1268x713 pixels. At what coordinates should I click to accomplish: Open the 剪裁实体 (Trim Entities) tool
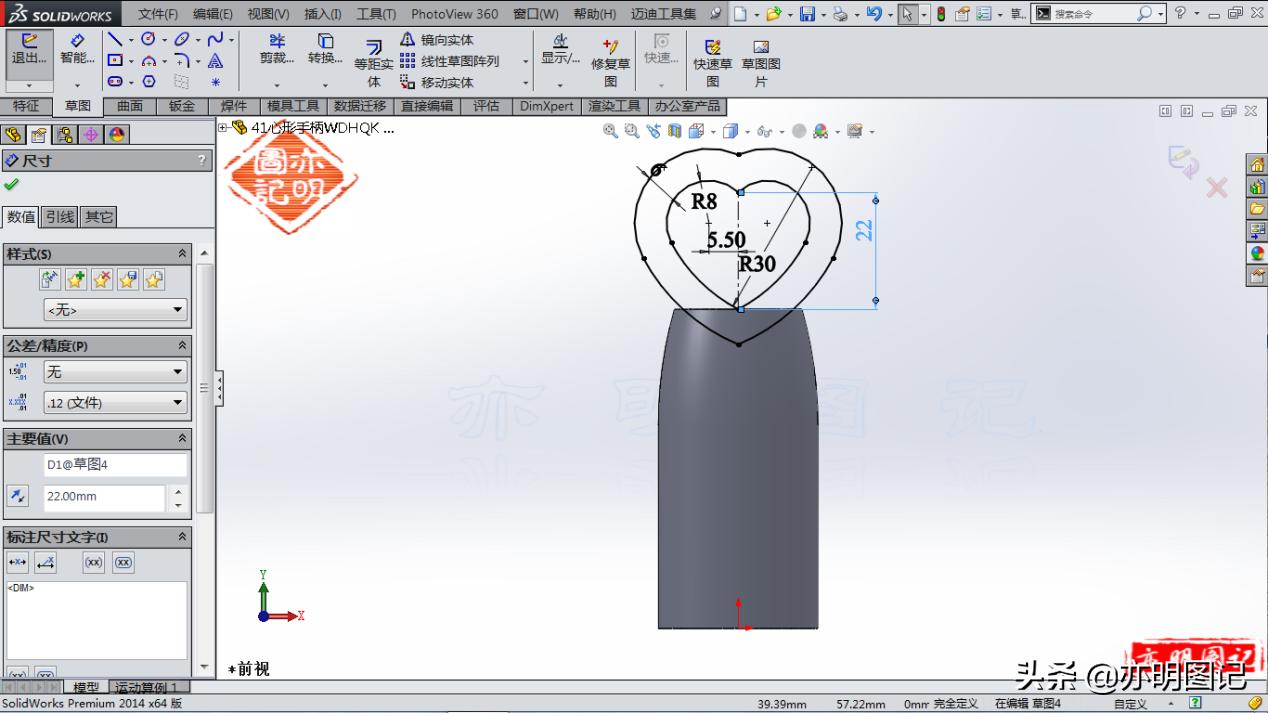(x=277, y=50)
